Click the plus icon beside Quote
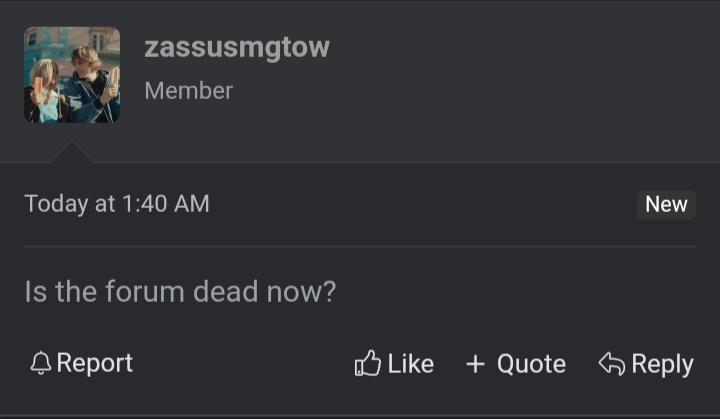The height and width of the screenshot is (419, 720). coord(476,364)
